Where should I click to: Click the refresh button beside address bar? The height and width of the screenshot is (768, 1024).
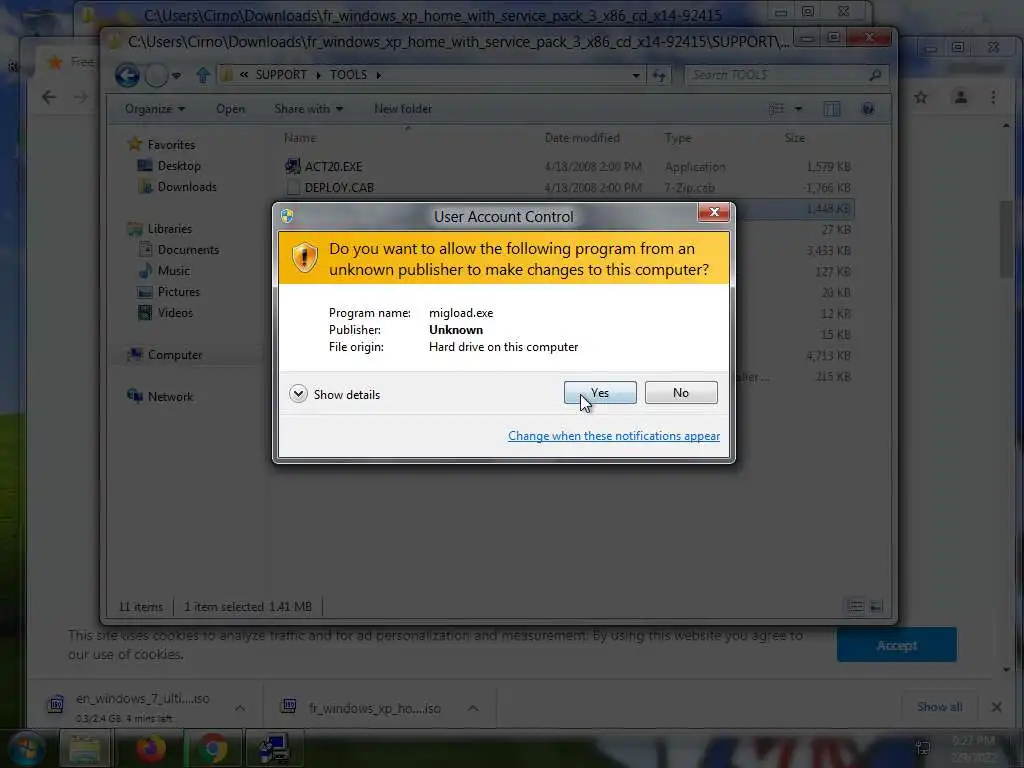pos(659,75)
